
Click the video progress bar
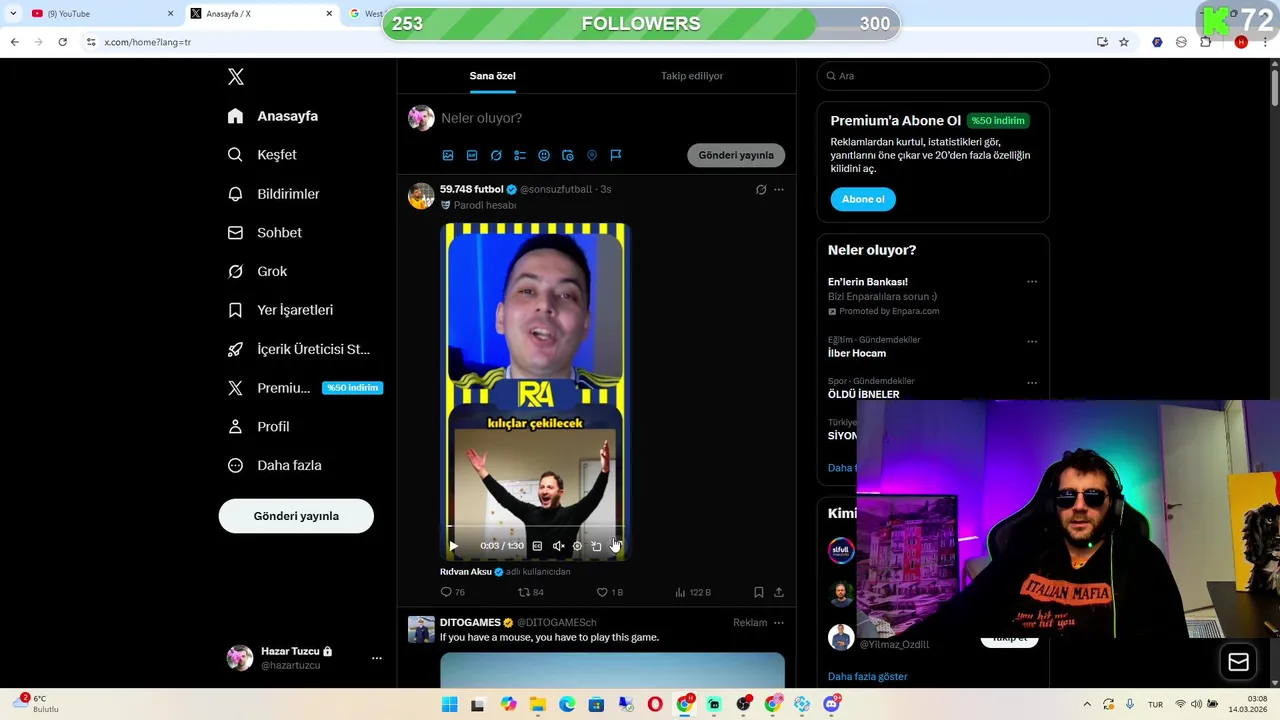tap(535, 527)
